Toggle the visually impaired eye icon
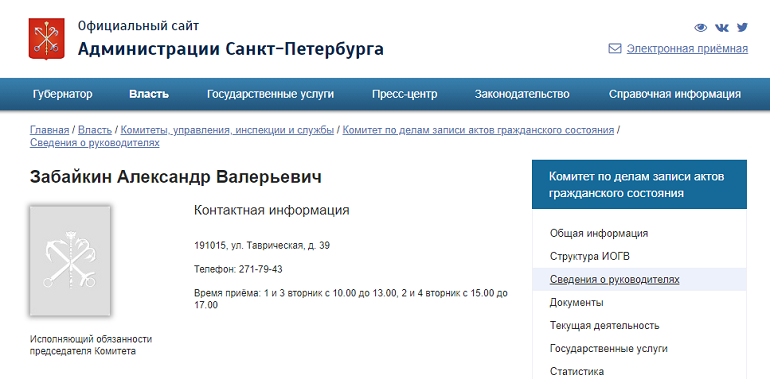 700,27
